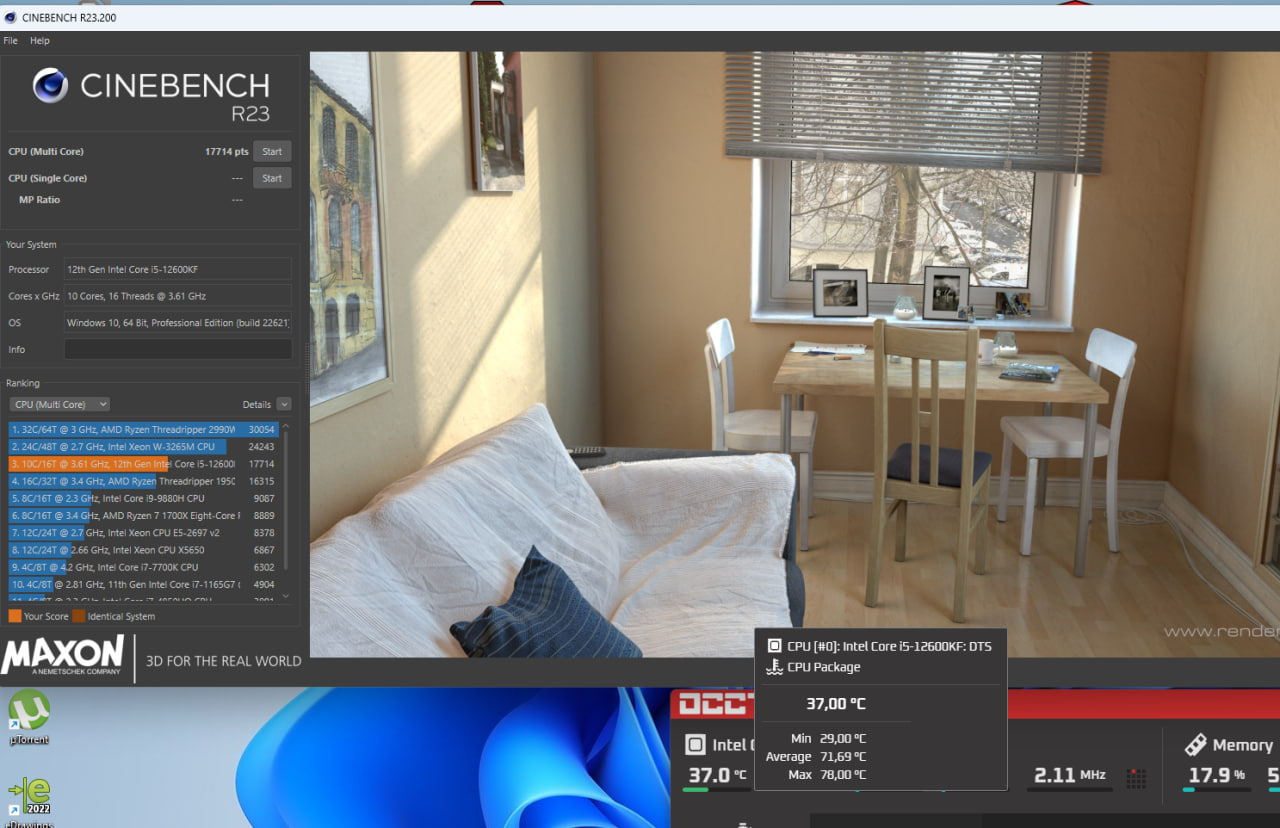Click the core grid dots icon in OCCT
This screenshot has width=1280, height=828.
point(1136,777)
